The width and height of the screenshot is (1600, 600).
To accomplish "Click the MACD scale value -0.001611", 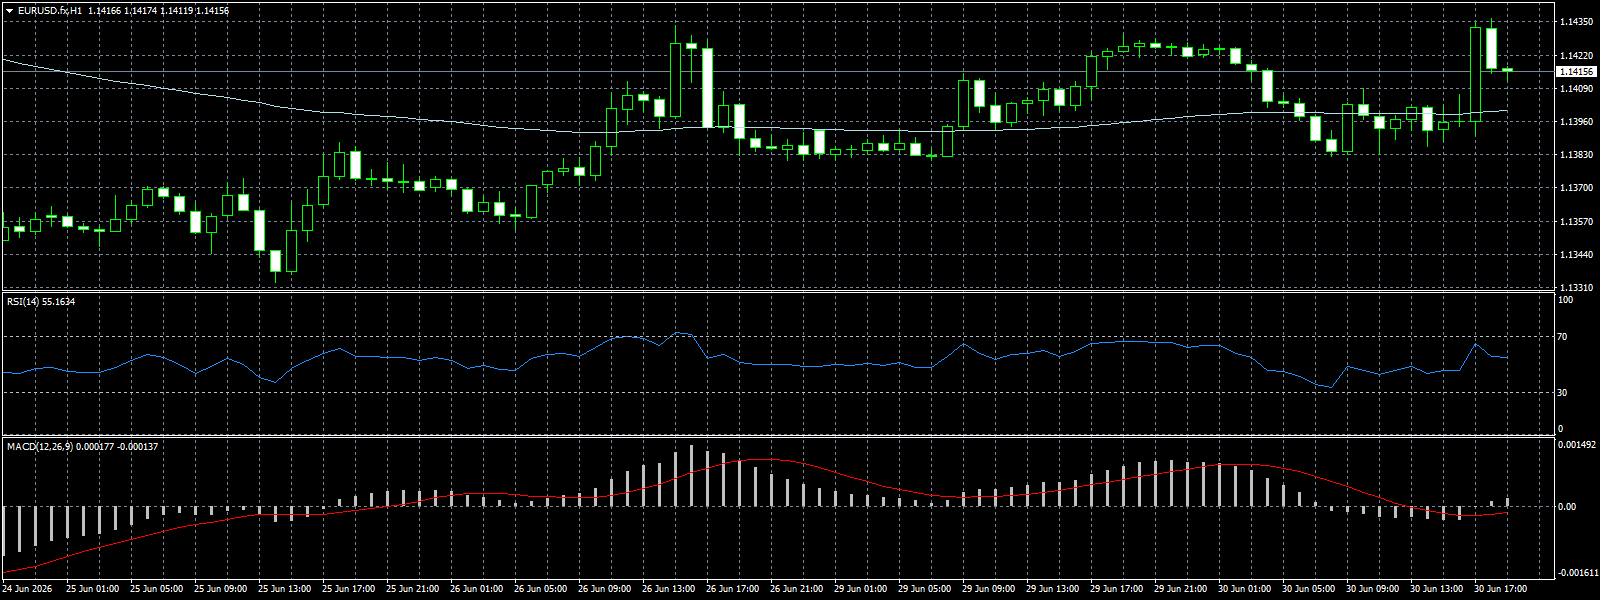I will [1577, 574].
